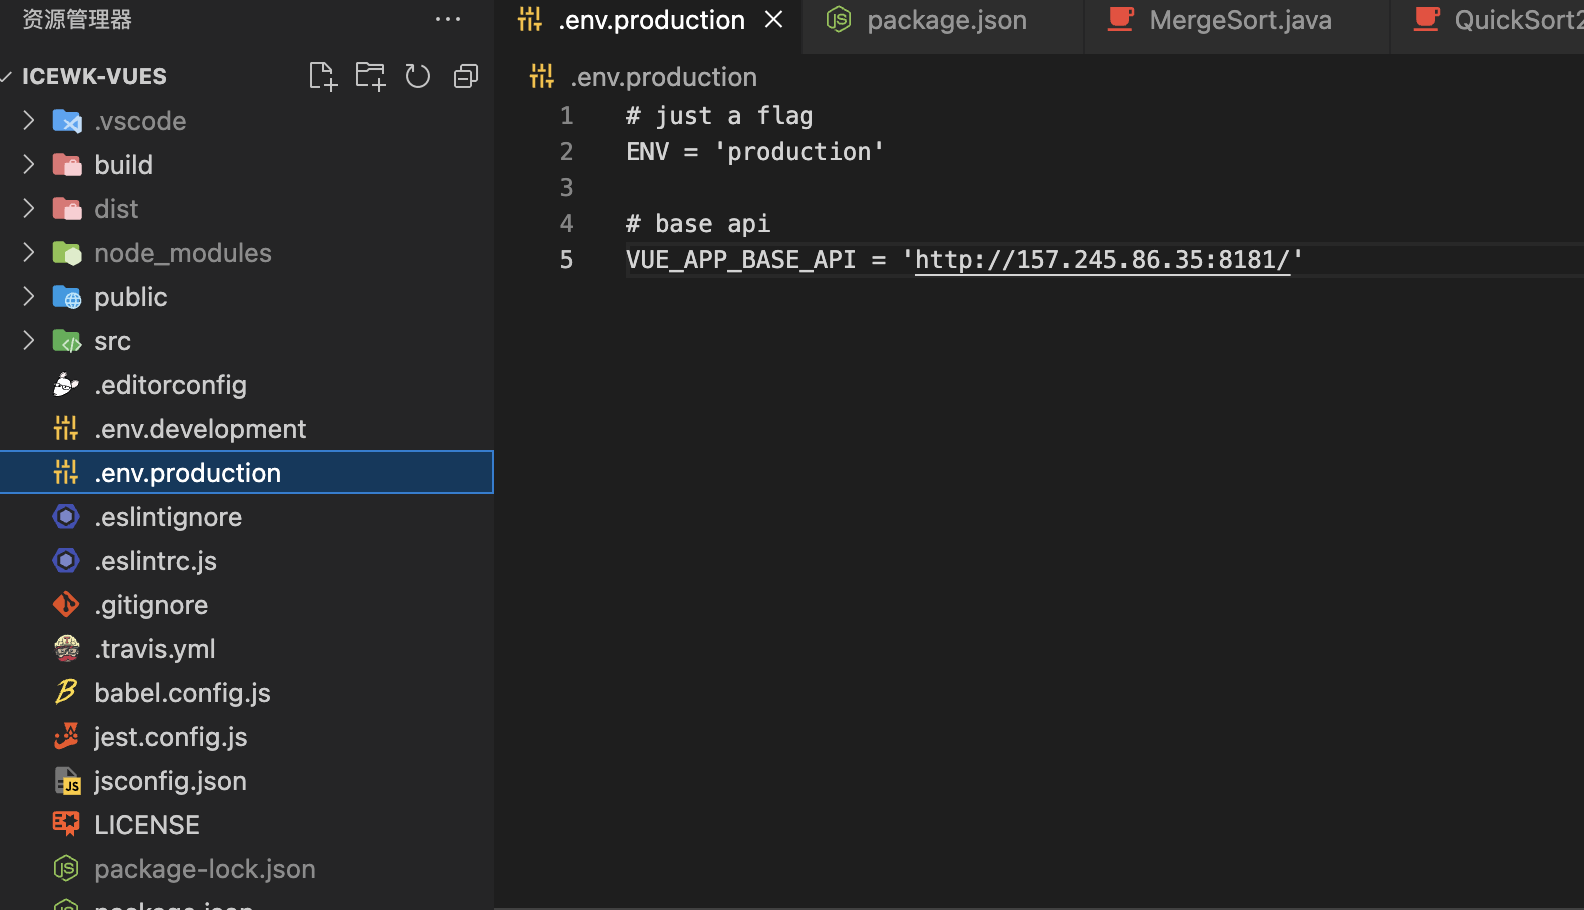Expand the public folder chevron
The width and height of the screenshot is (1584, 910).
coord(28,296)
